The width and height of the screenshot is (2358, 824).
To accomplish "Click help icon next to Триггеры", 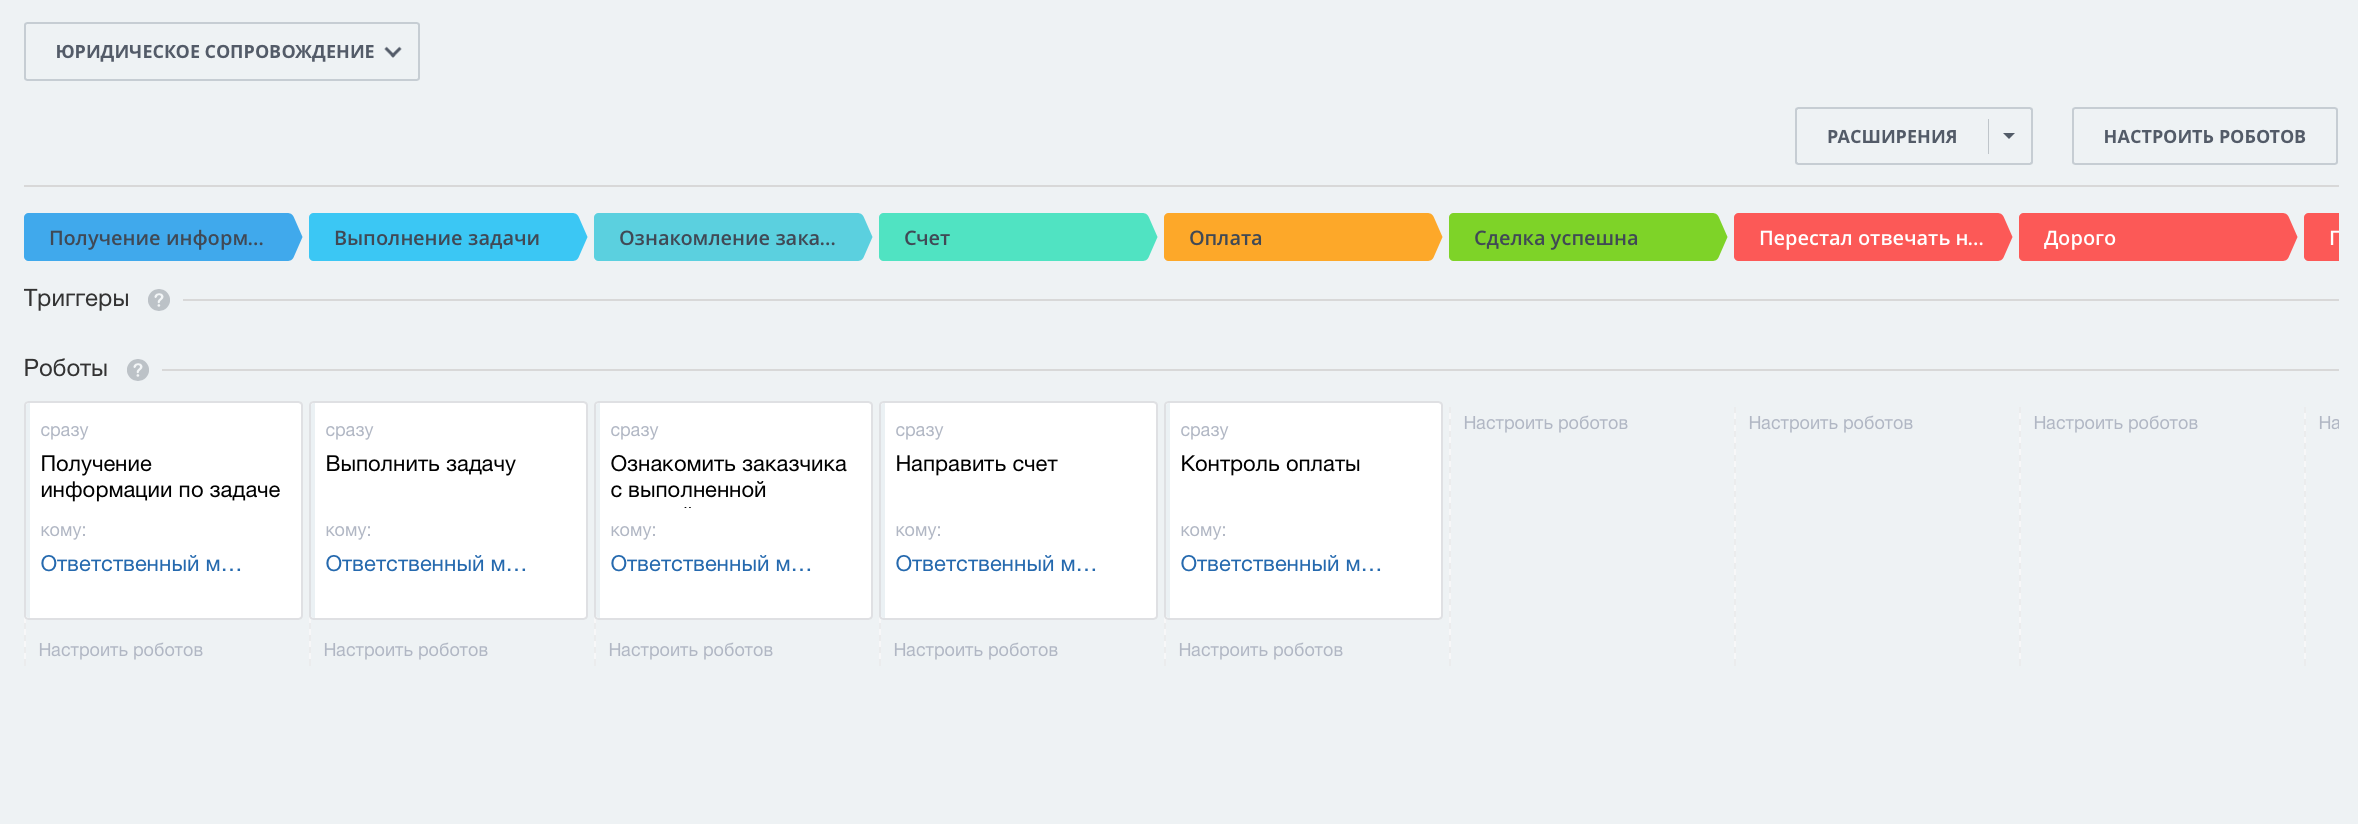I will click(x=159, y=300).
